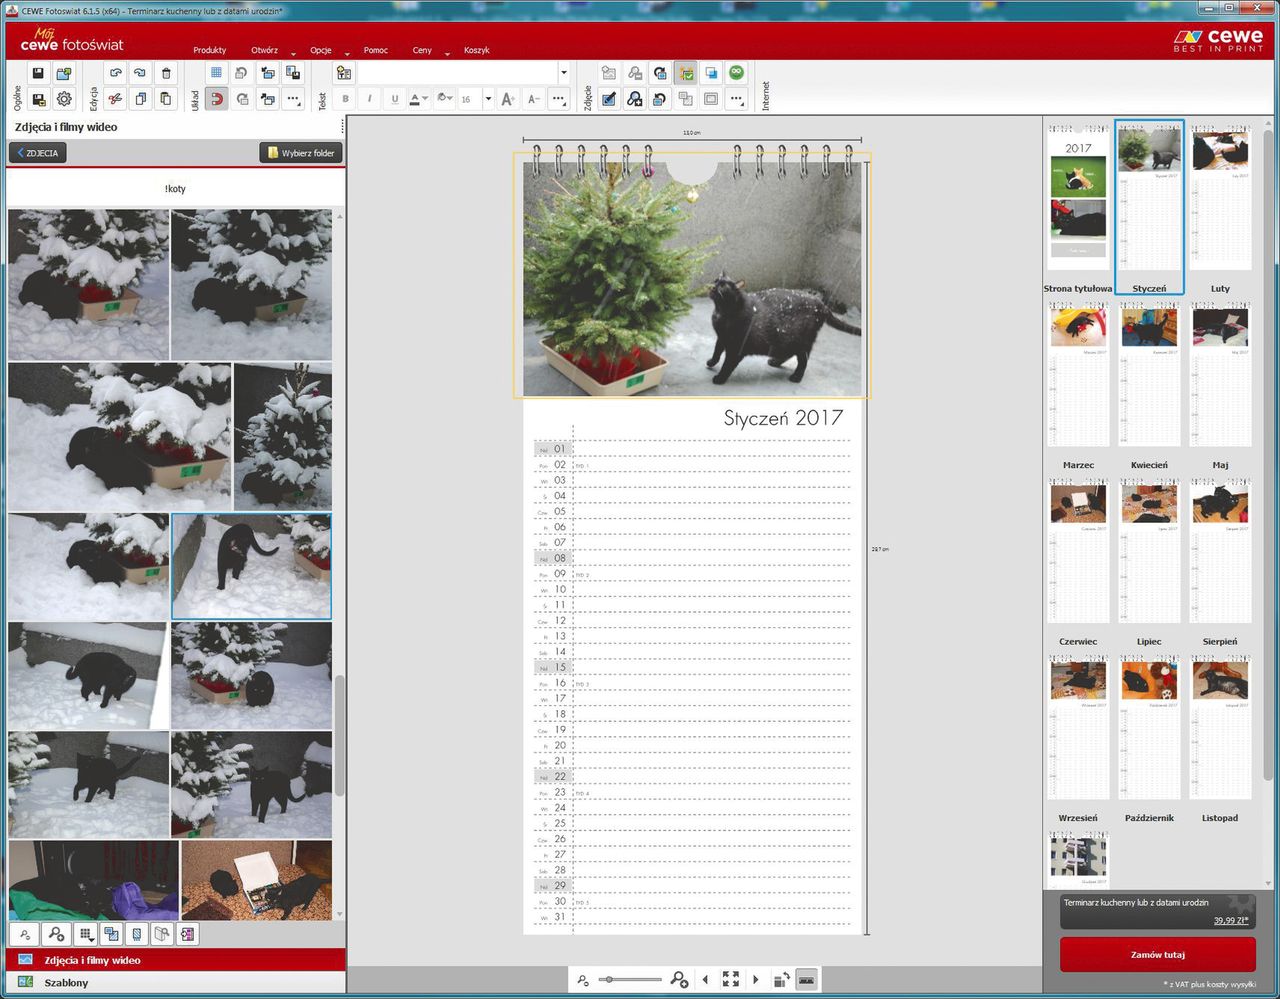Click the decrease font size icon
The height and width of the screenshot is (999, 1280).
(533, 99)
